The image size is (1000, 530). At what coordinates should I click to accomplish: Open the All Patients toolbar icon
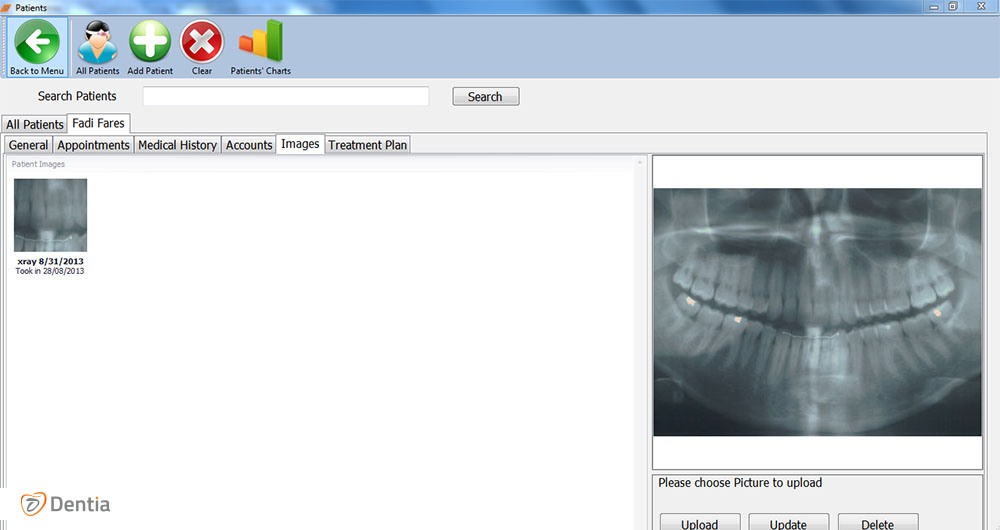(x=97, y=43)
